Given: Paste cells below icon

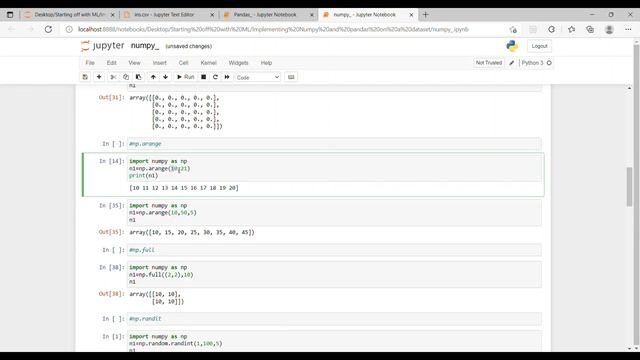Looking at the screenshot, I should coord(138,77).
